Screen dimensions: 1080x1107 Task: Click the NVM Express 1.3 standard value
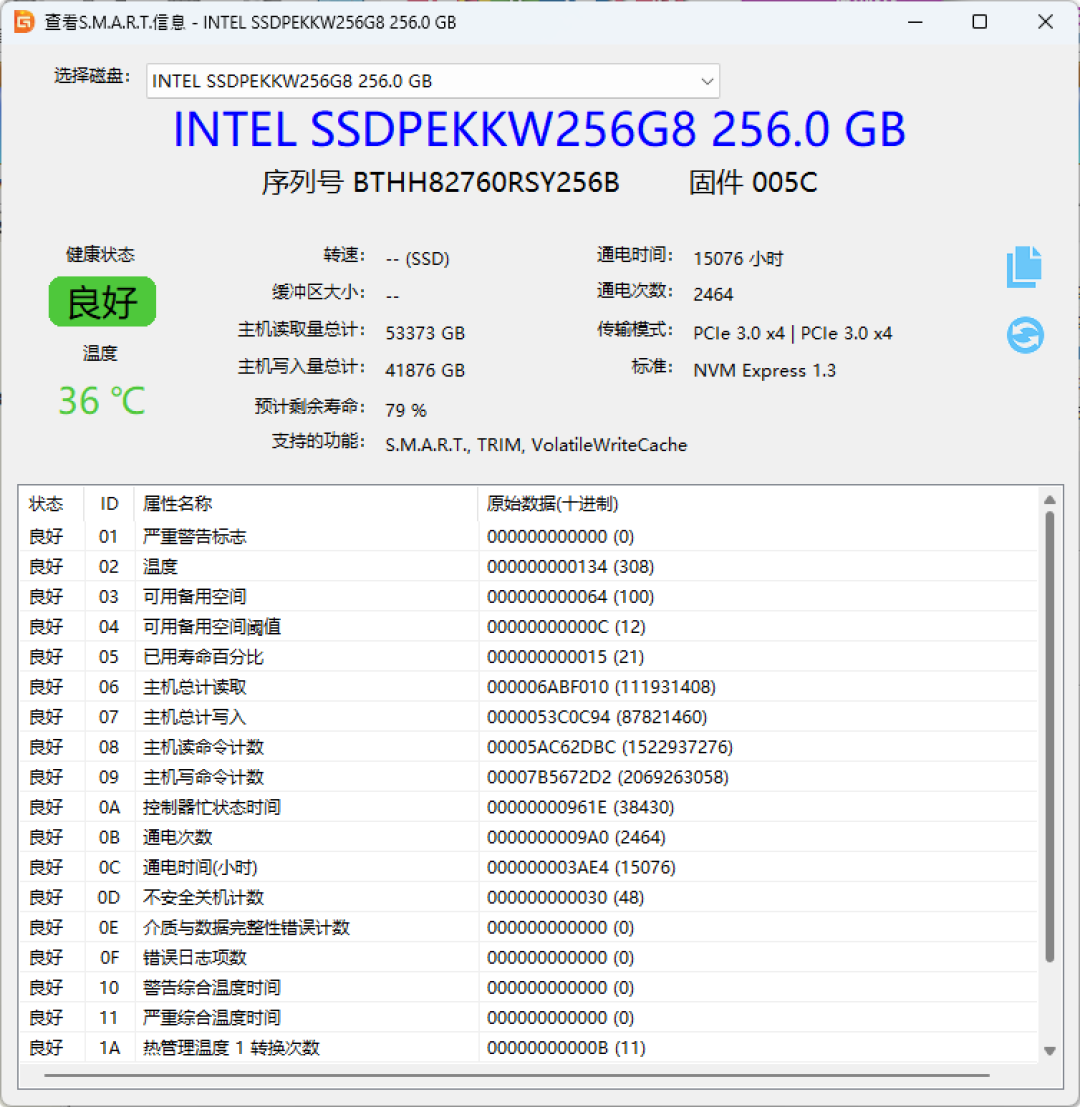pos(764,371)
